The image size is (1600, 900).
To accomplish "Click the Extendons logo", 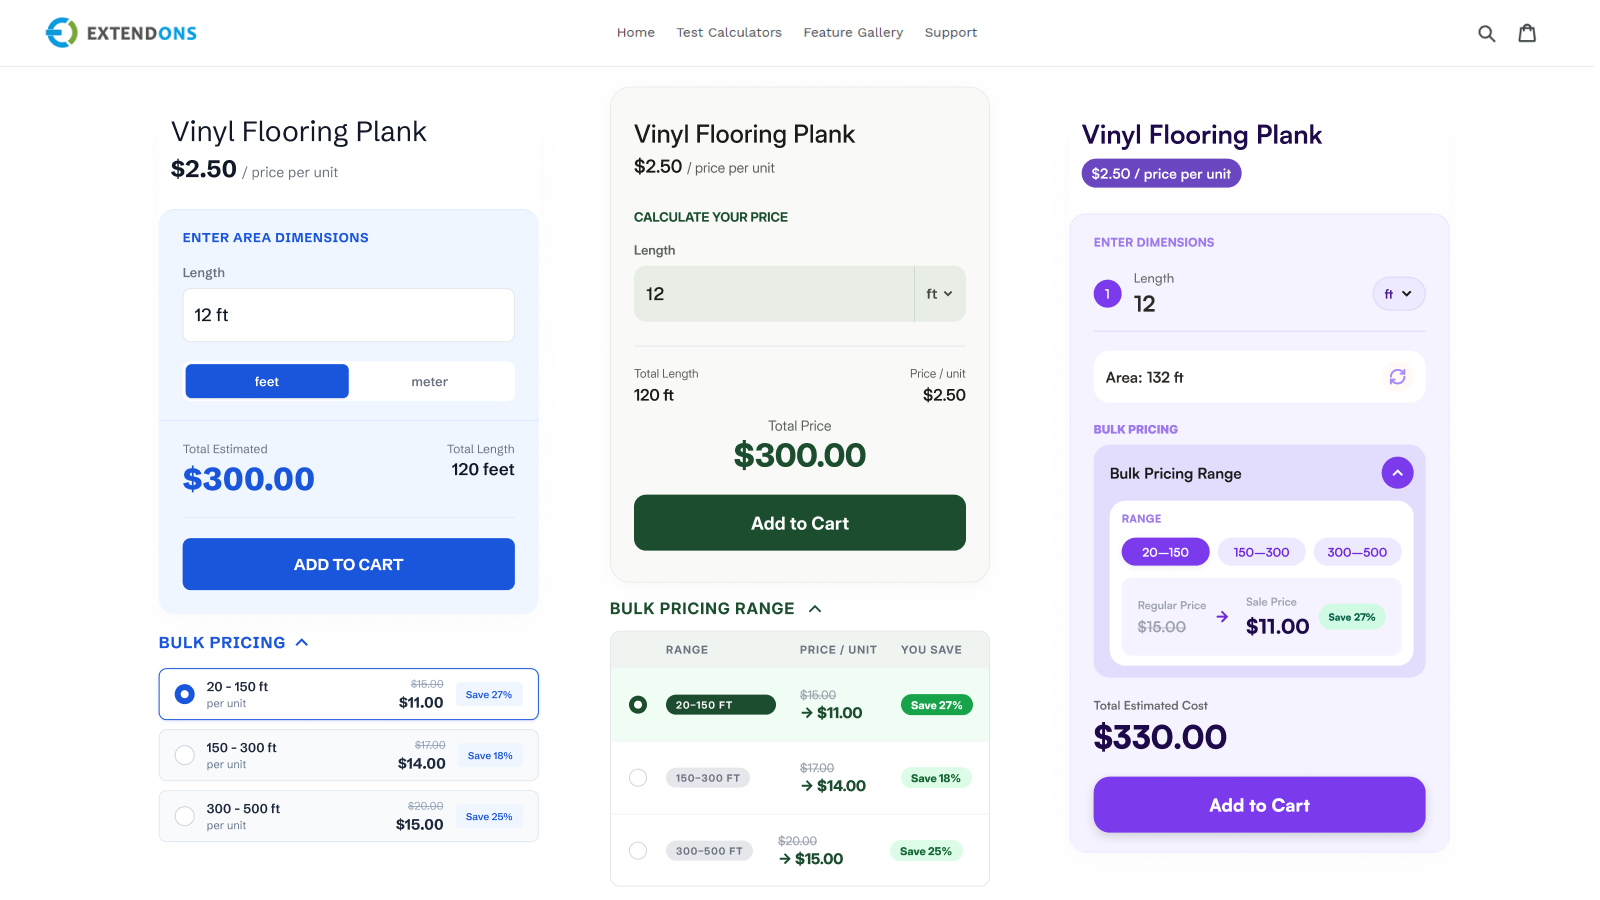I will (x=121, y=33).
